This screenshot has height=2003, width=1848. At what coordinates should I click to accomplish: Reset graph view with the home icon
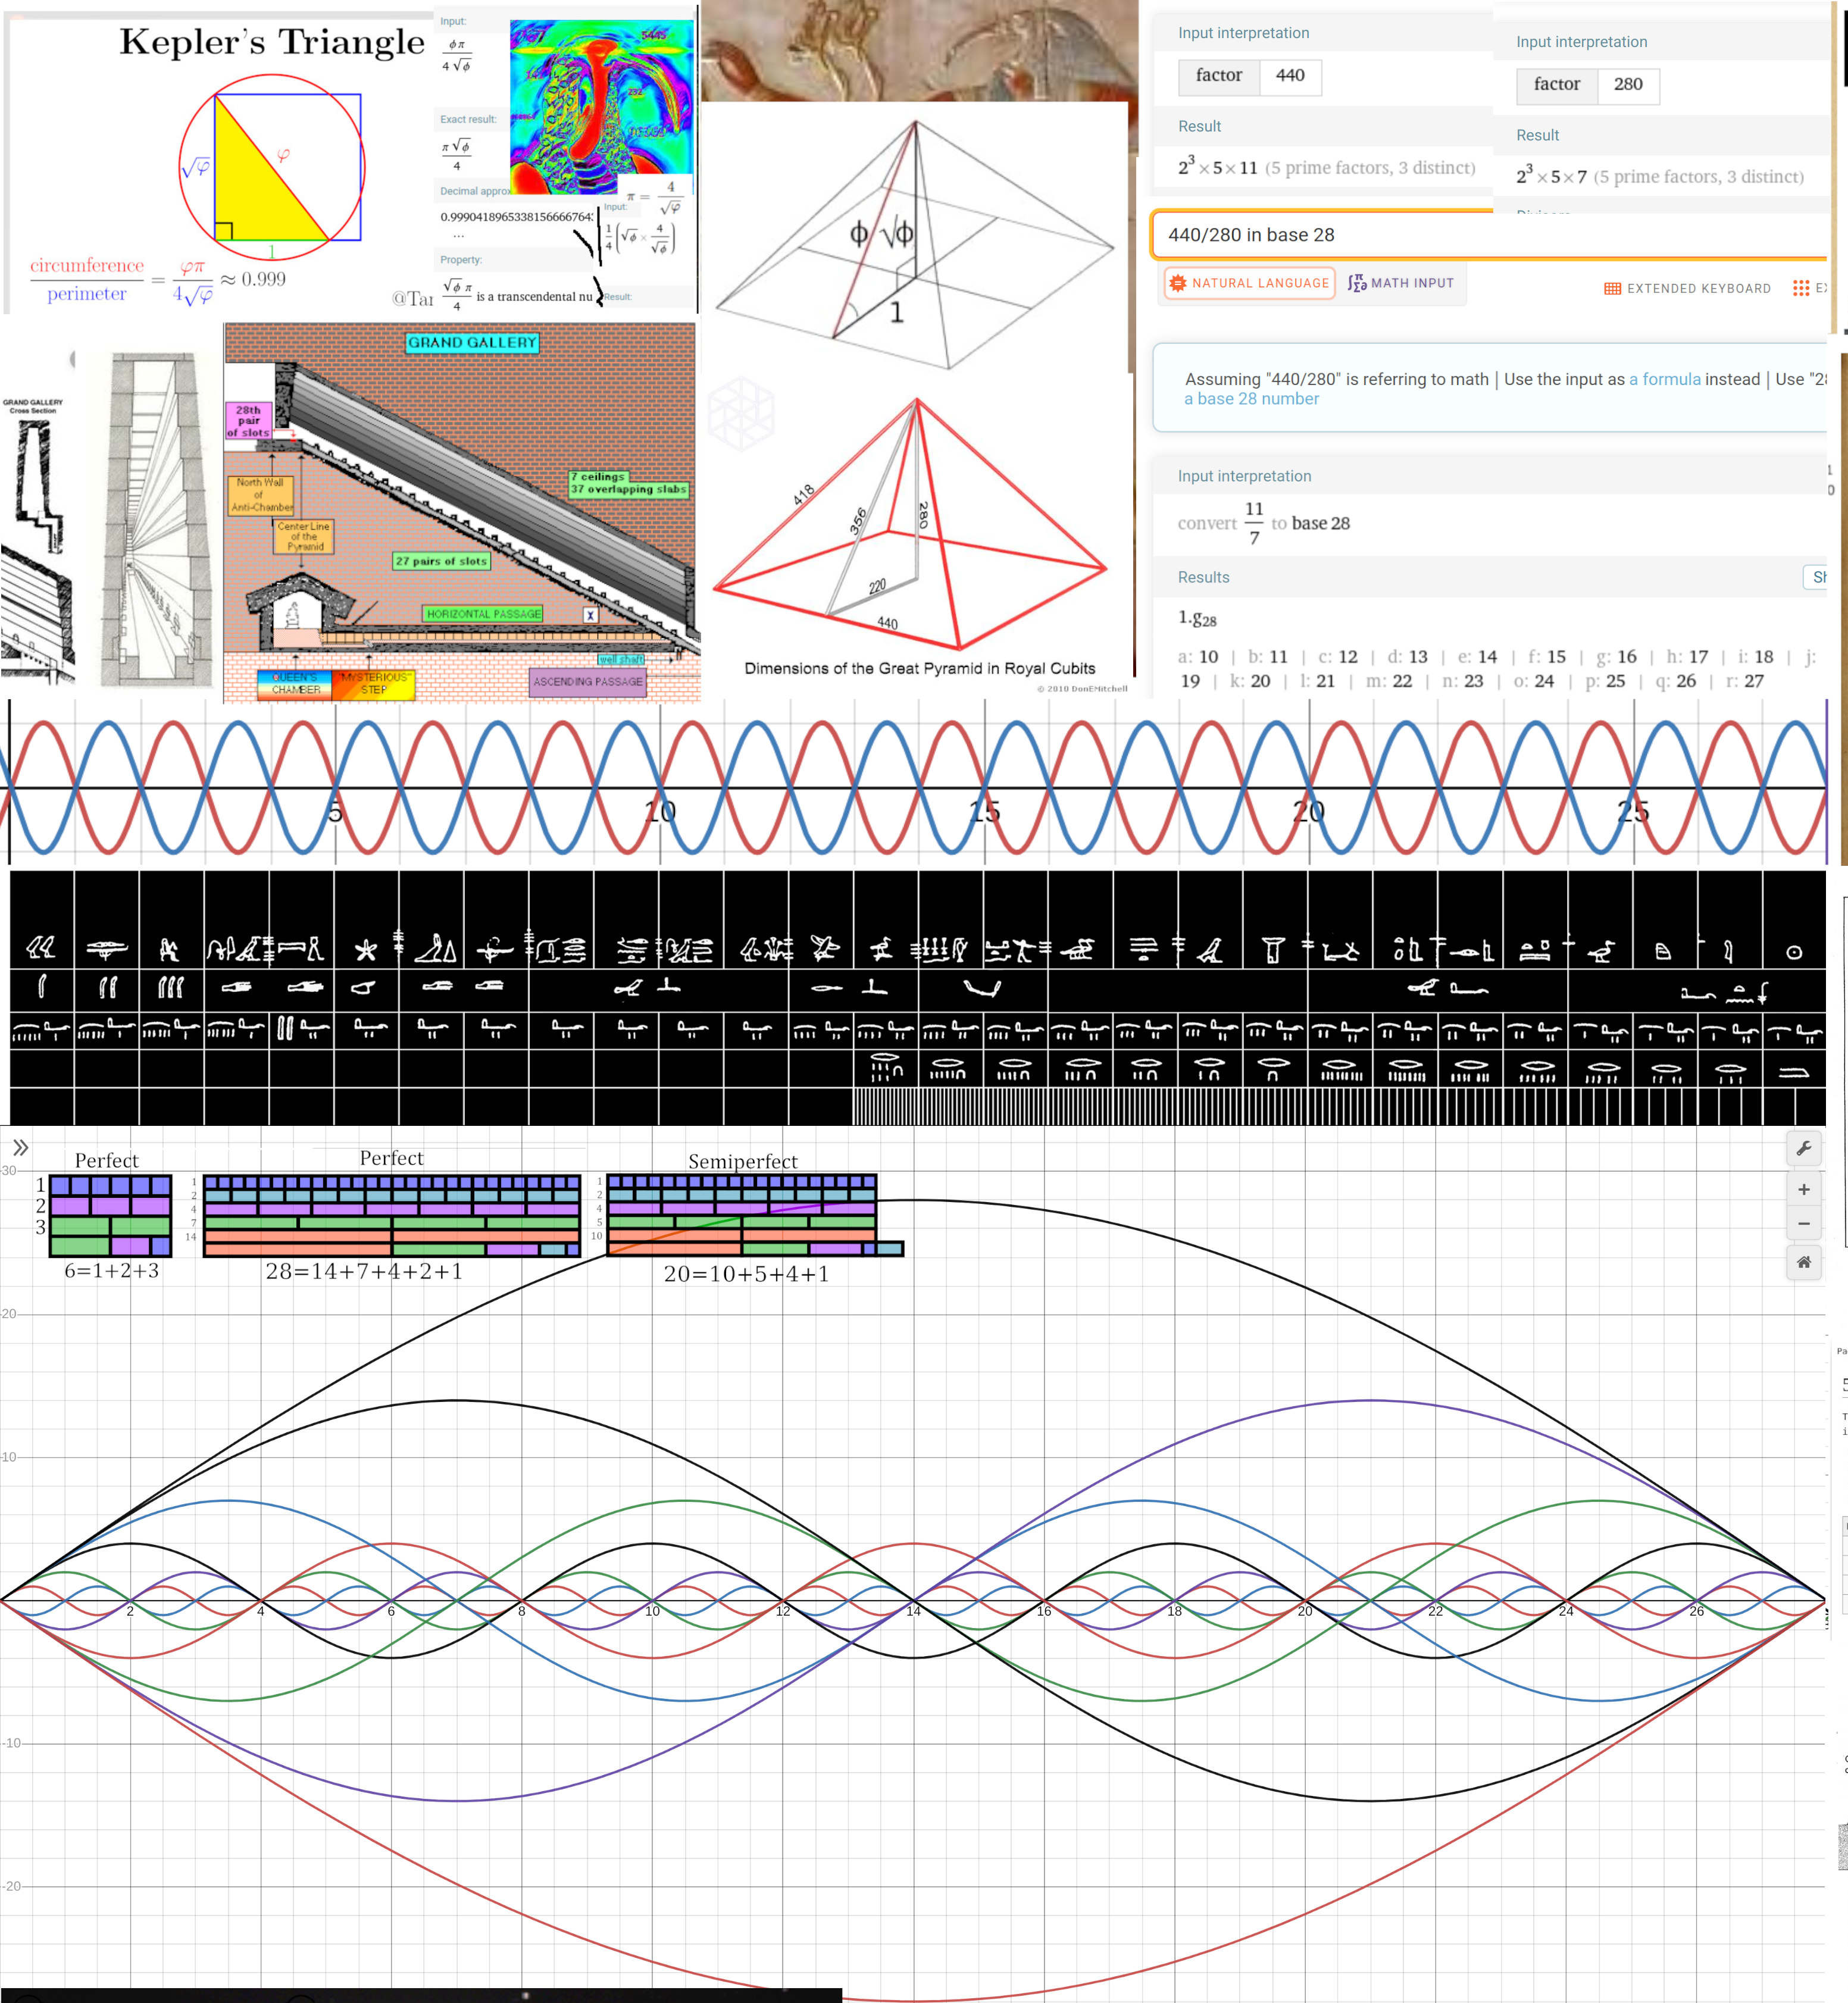click(x=1803, y=1262)
